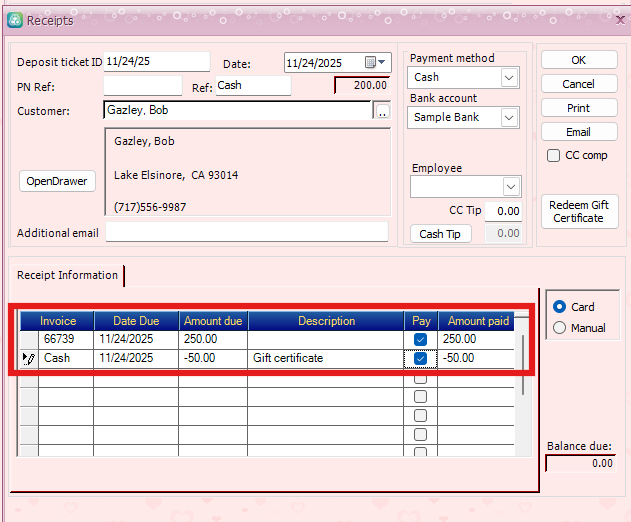Switch to Receipt Information tab
The height and width of the screenshot is (522, 631).
[67, 275]
